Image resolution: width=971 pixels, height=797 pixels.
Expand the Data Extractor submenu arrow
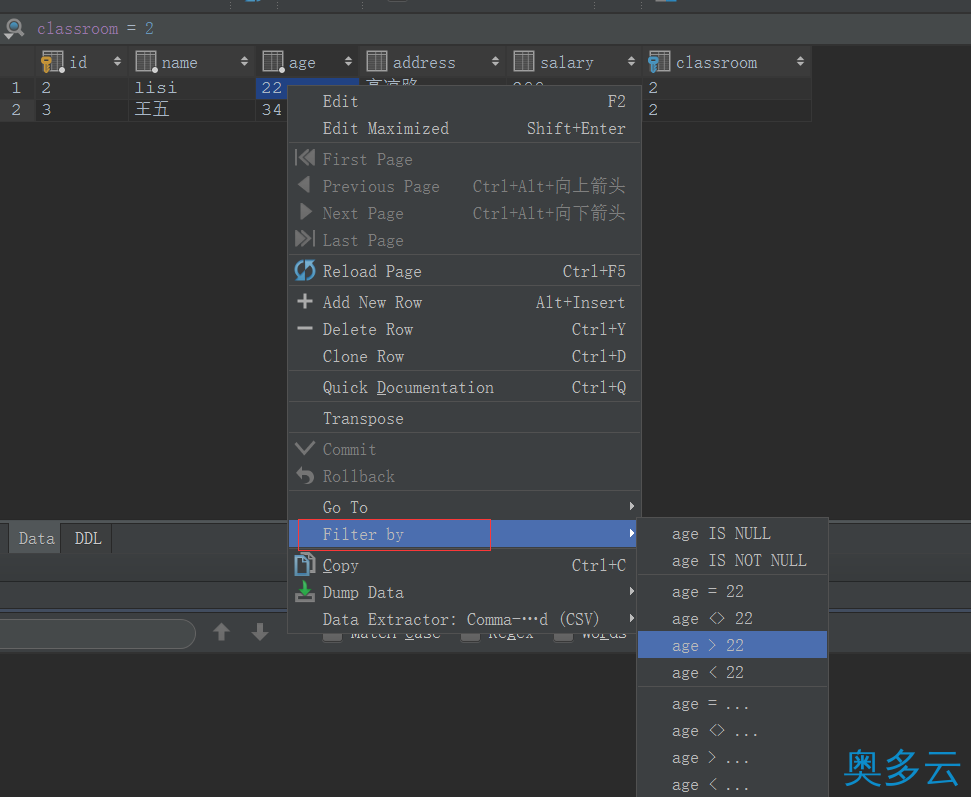pos(631,619)
